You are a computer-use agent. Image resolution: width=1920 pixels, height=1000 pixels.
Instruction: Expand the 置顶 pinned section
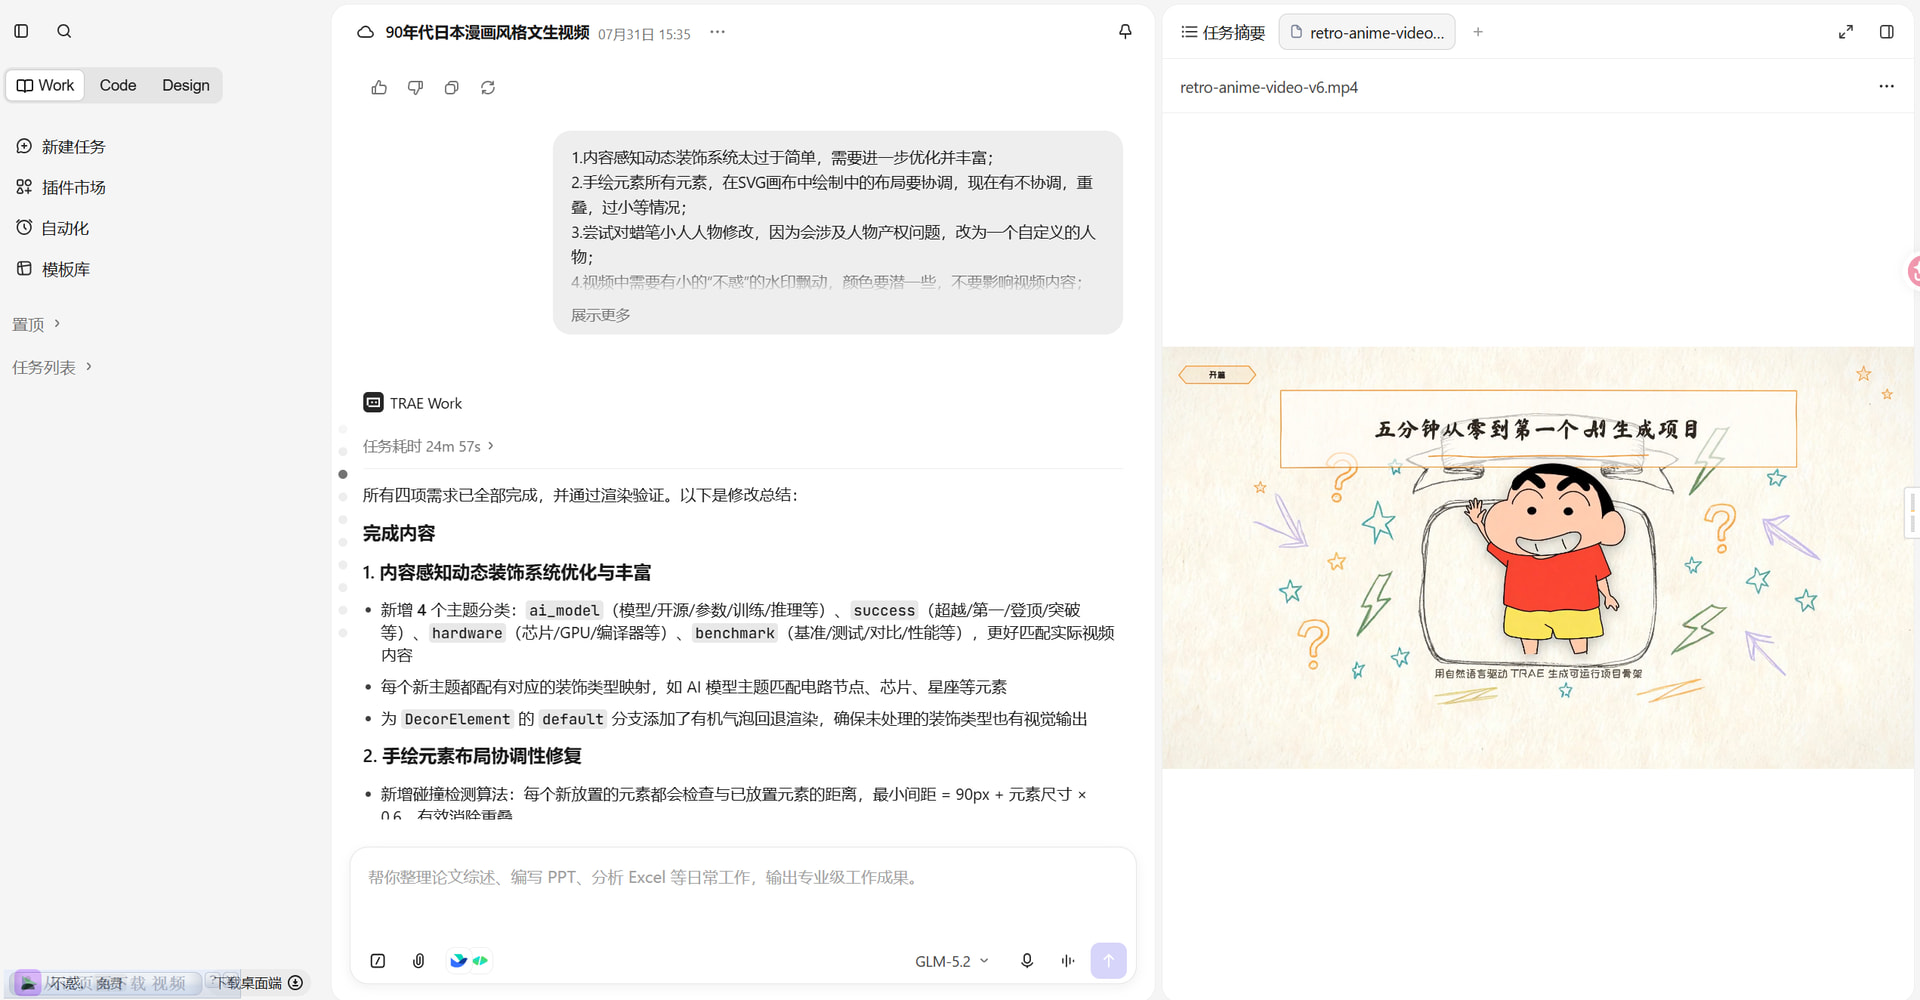tap(36, 324)
